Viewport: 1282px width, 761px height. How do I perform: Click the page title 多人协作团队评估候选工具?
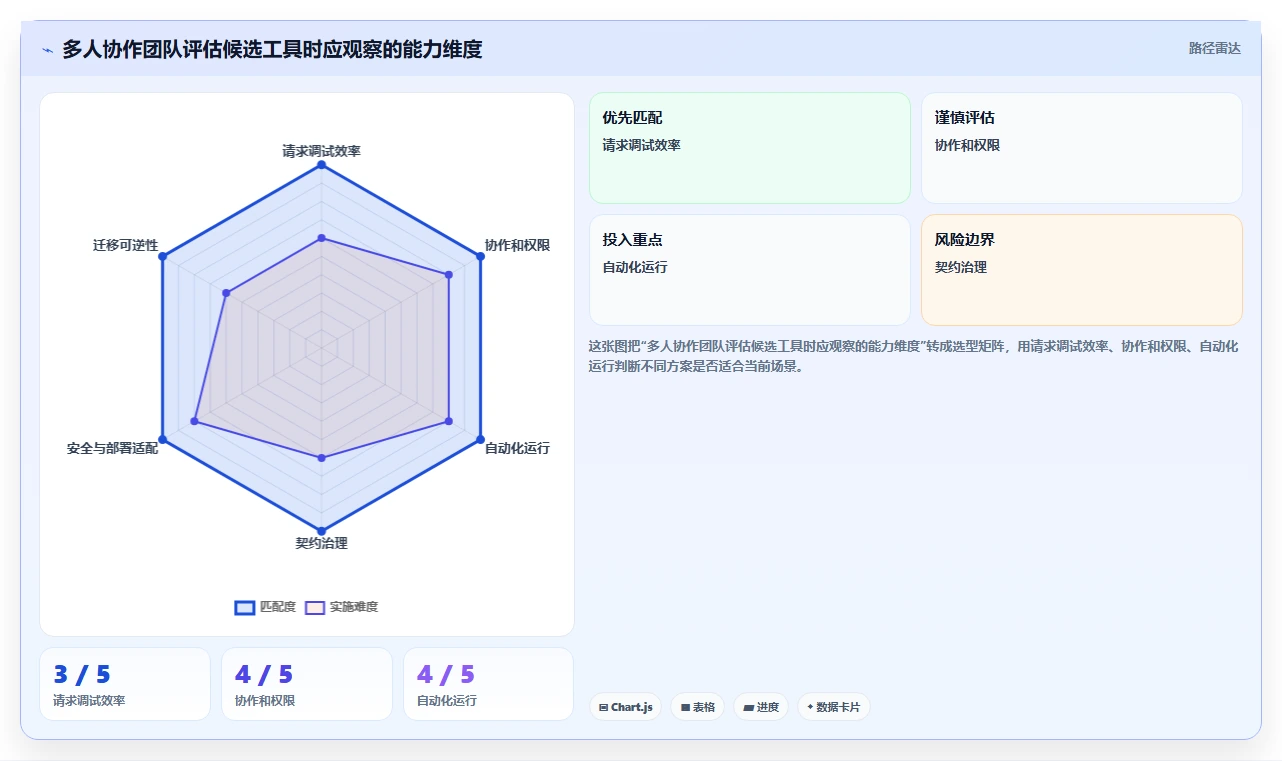click(x=272, y=49)
